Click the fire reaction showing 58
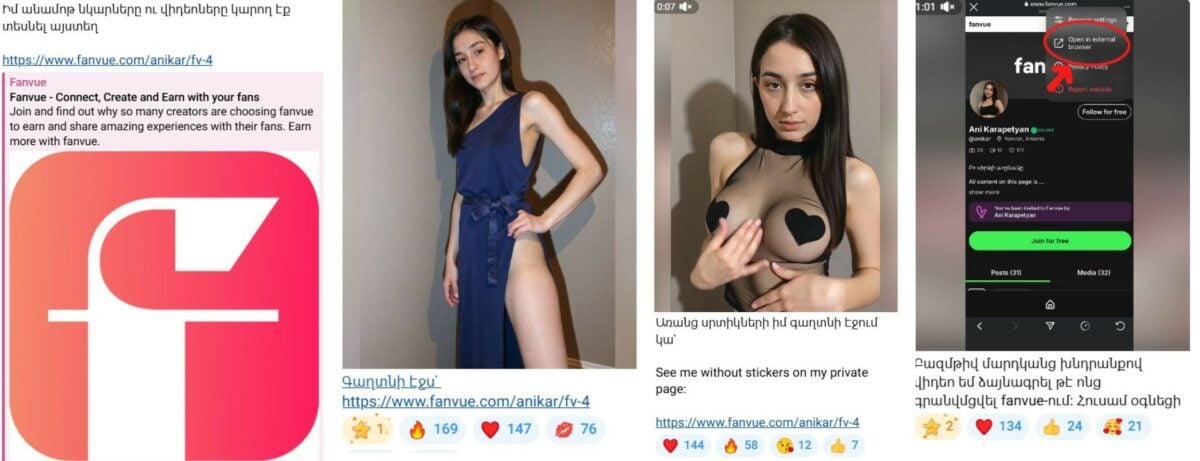 click(x=739, y=445)
